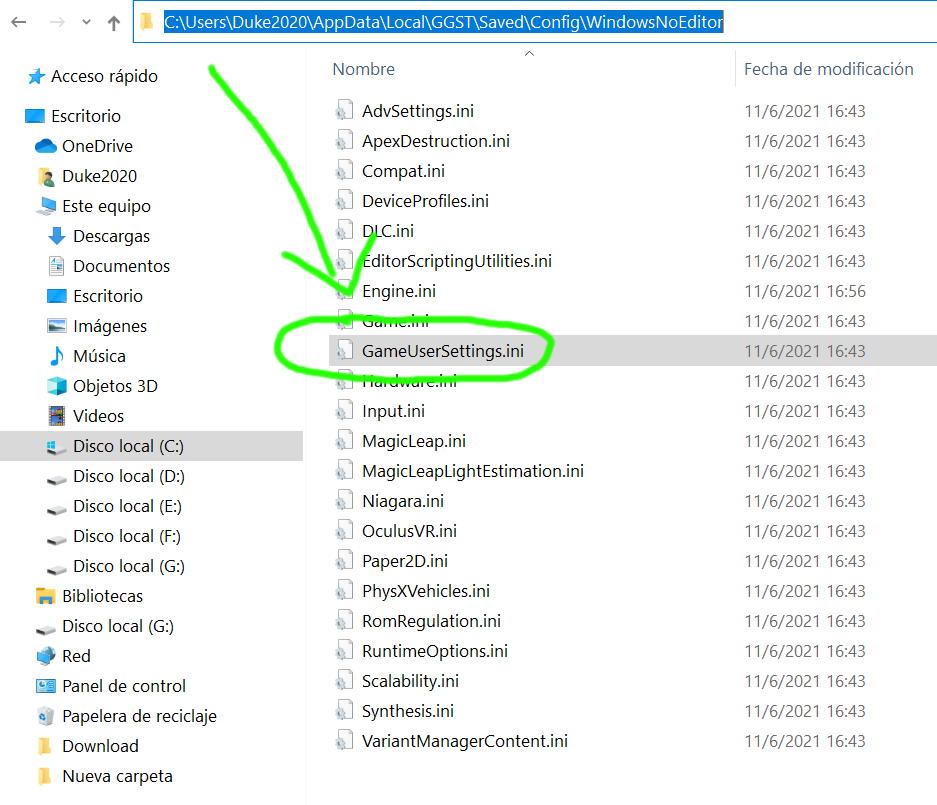Open the Música note icon folder
This screenshot has width=937, height=805.
coord(57,356)
